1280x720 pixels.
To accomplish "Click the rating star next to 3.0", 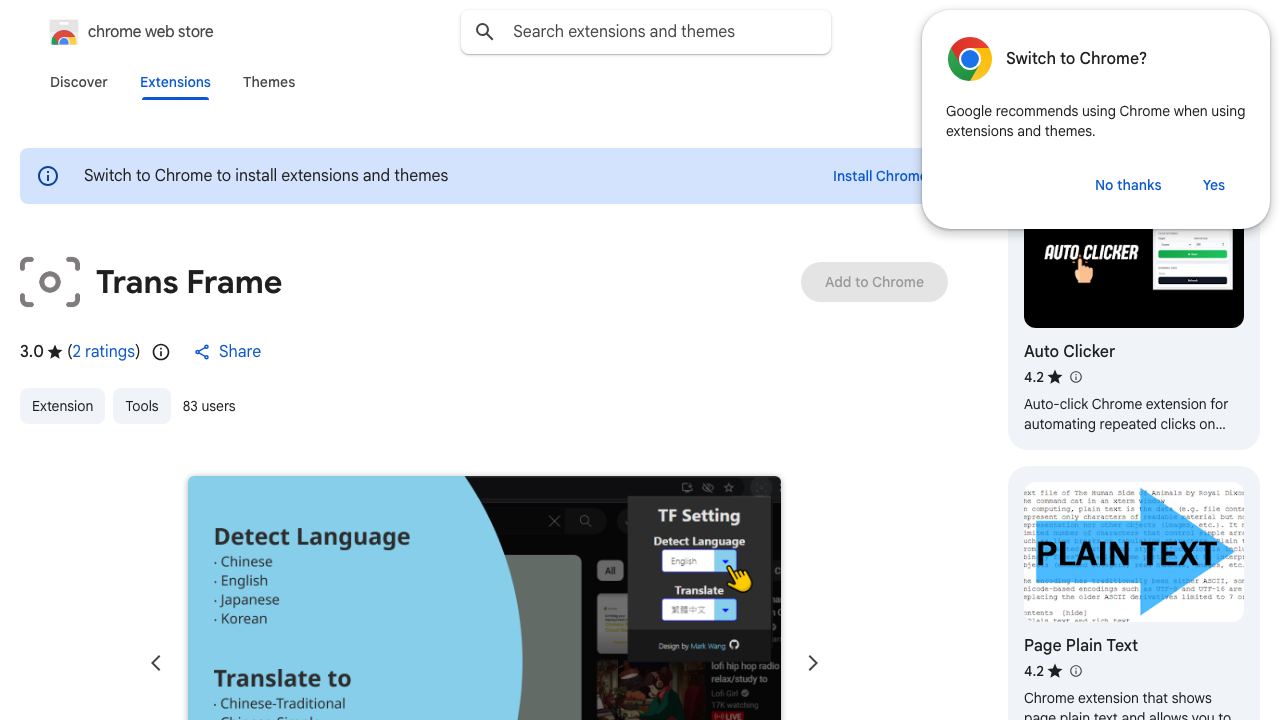I will pyautogui.click(x=55, y=352).
